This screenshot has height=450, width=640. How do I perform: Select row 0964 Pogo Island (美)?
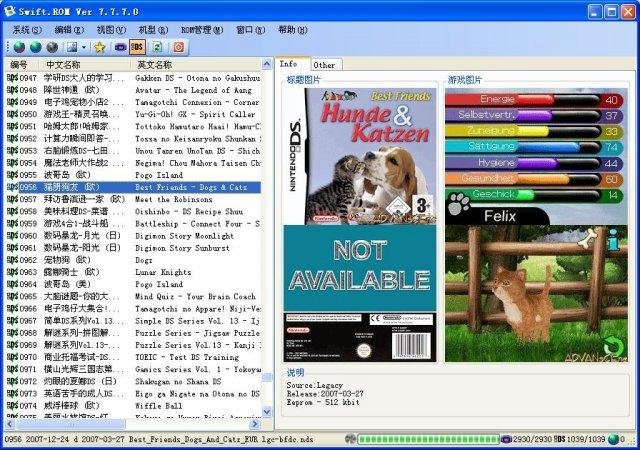click(x=133, y=284)
